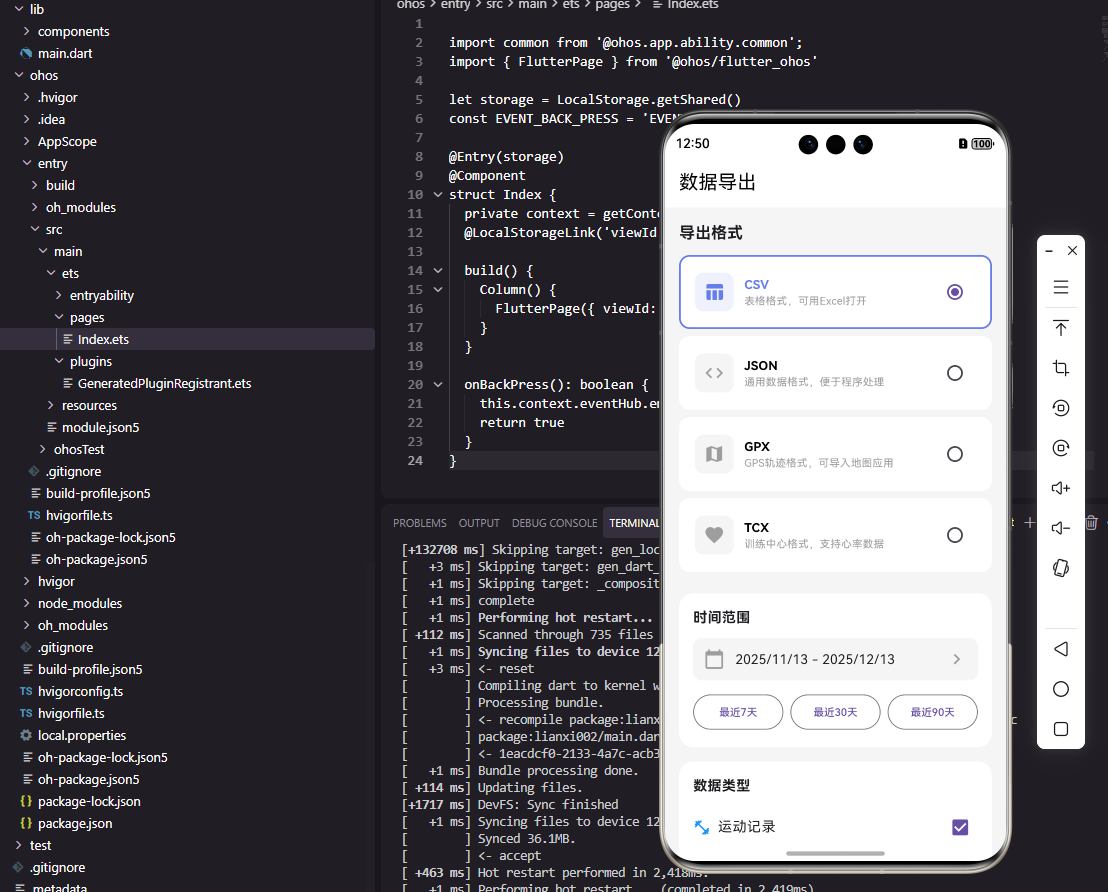
Task: Click the JSON code brackets icon
Action: [x=714, y=373]
